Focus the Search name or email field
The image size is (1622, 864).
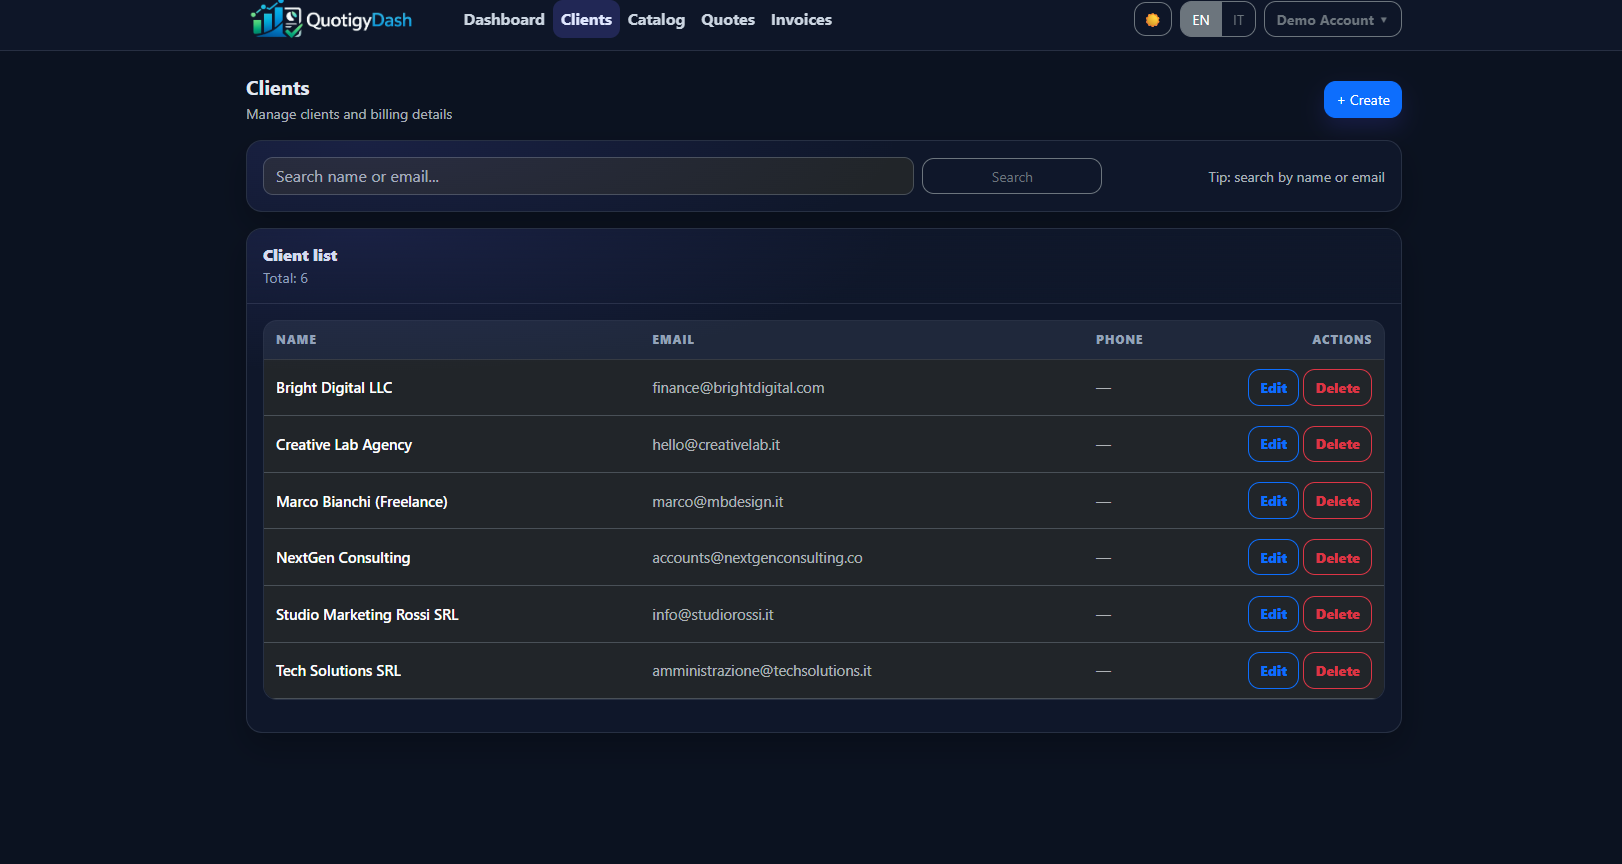(588, 176)
